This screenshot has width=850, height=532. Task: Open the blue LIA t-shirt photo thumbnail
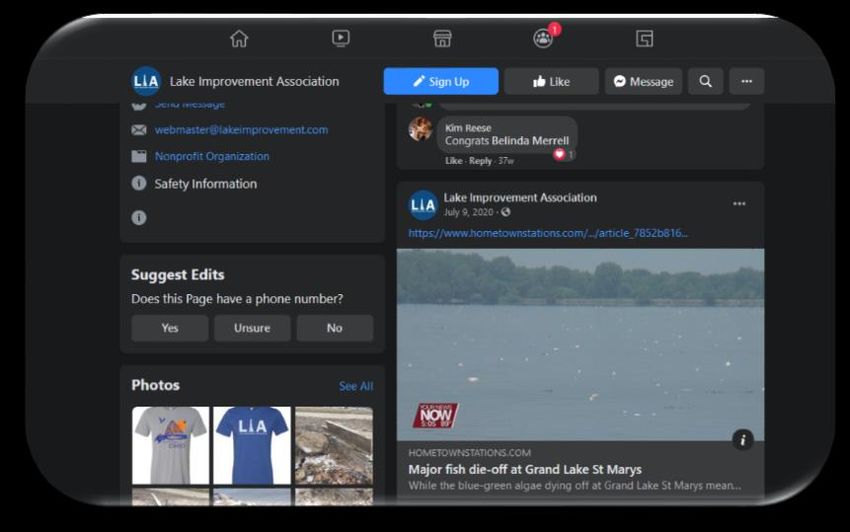coord(252,445)
